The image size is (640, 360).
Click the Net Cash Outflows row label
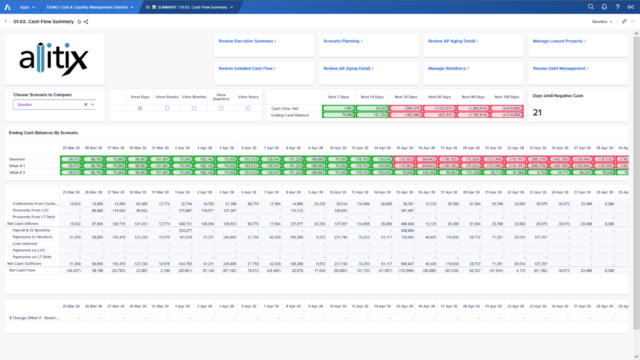[x=24, y=264]
